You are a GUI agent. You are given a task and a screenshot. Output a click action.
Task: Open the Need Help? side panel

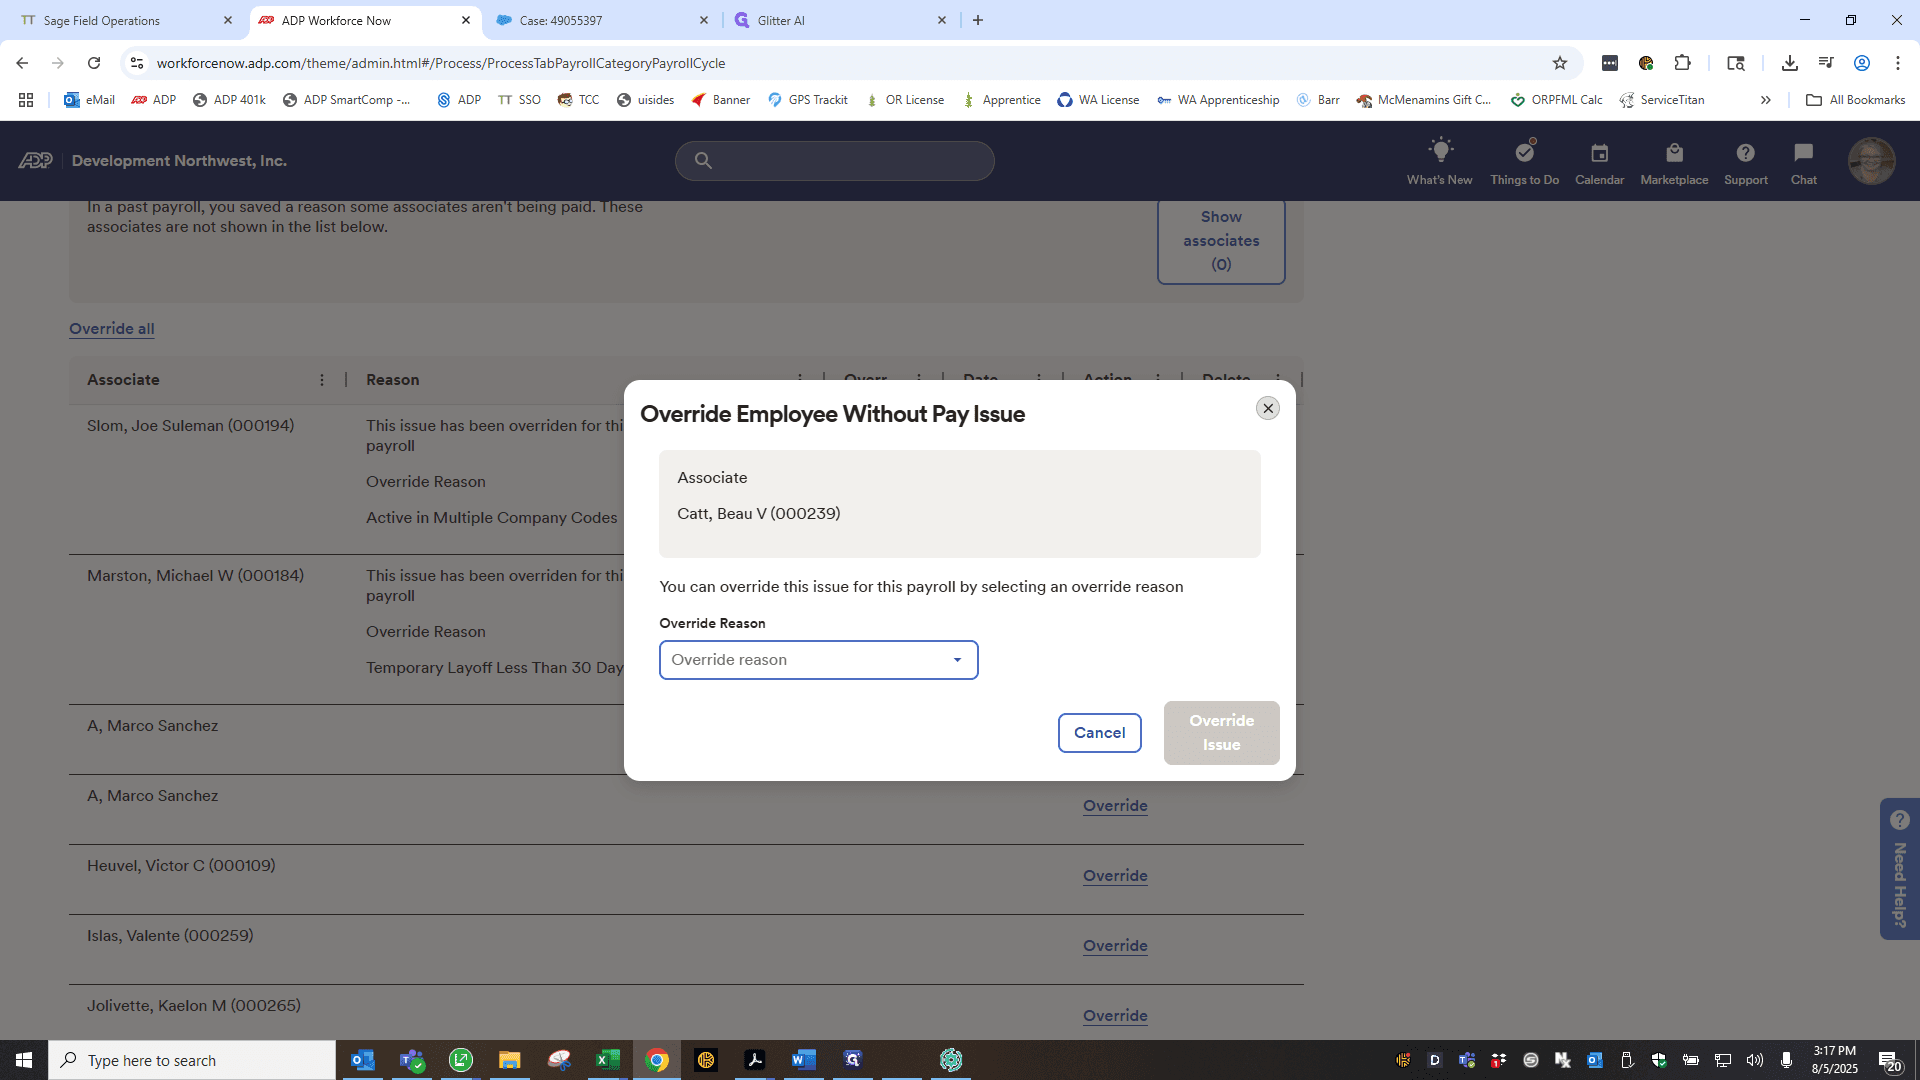(1899, 869)
